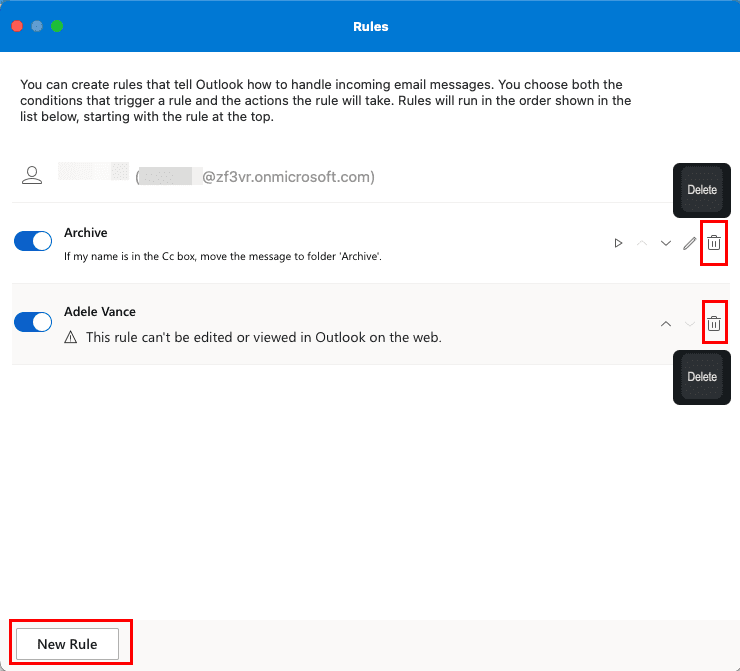Zoom the Rules window with green button

click(x=57, y=26)
